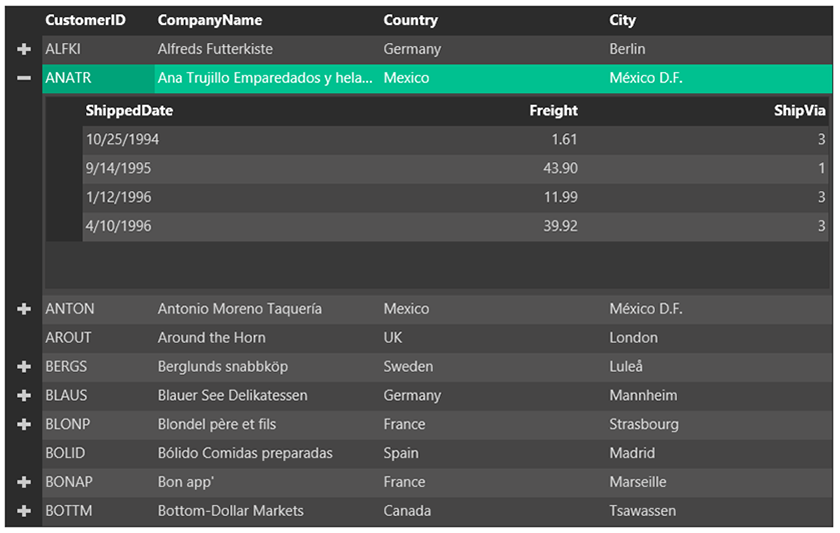Select the Around the Horn row
The width and height of the screenshot is (840, 533).
click(x=212, y=338)
